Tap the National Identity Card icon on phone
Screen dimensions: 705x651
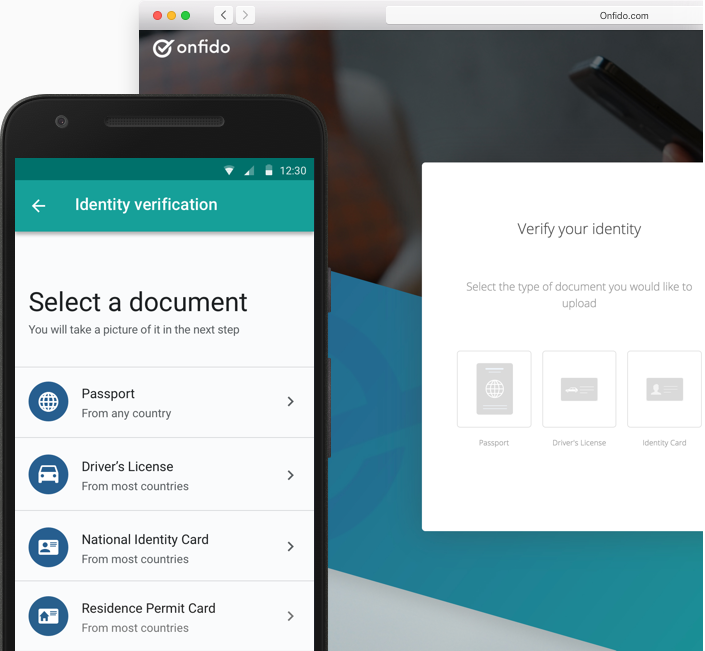(49, 547)
